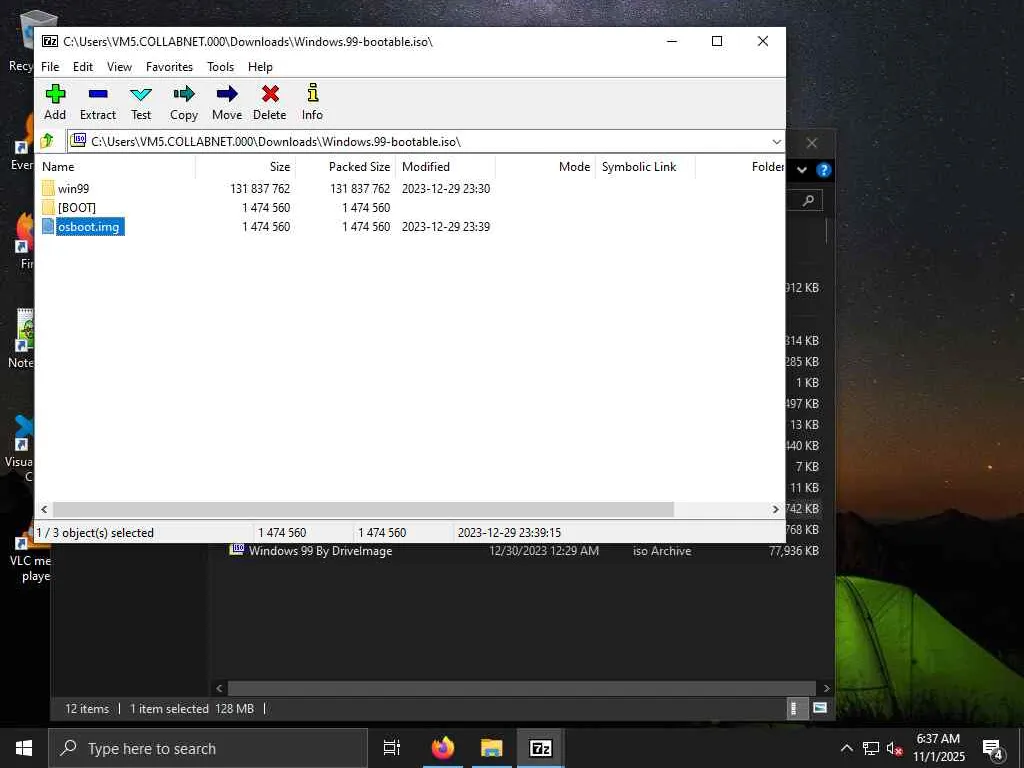This screenshot has height=768, width=1024.
Task: Click the left arrow of 7-Zip scrollbar
Action: [44, 509]
